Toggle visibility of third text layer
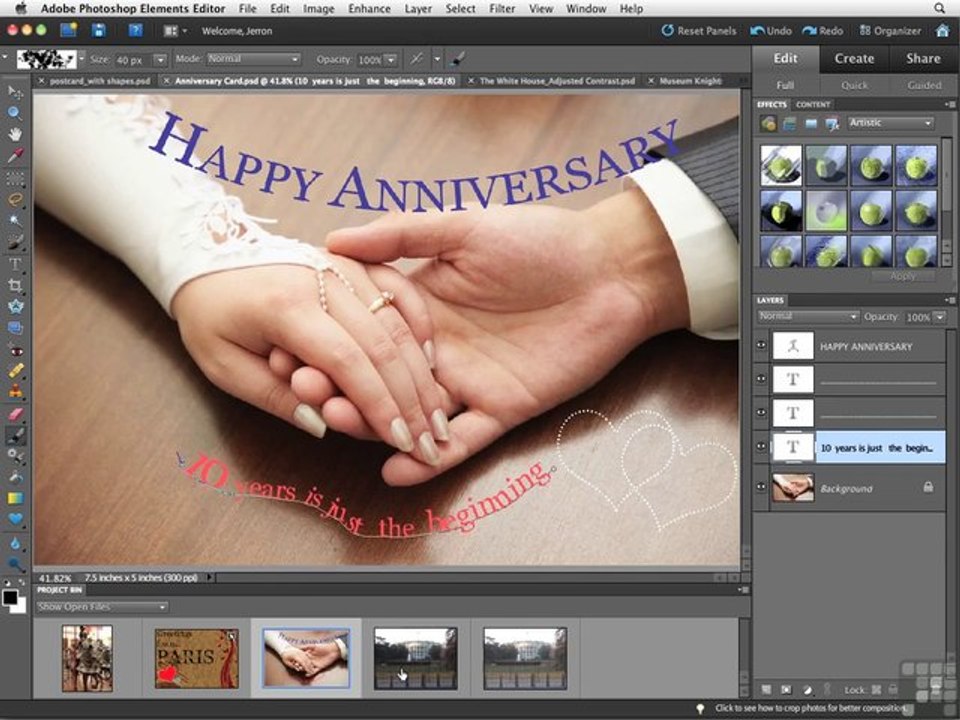Screen dimensions: 960x720 761,413
